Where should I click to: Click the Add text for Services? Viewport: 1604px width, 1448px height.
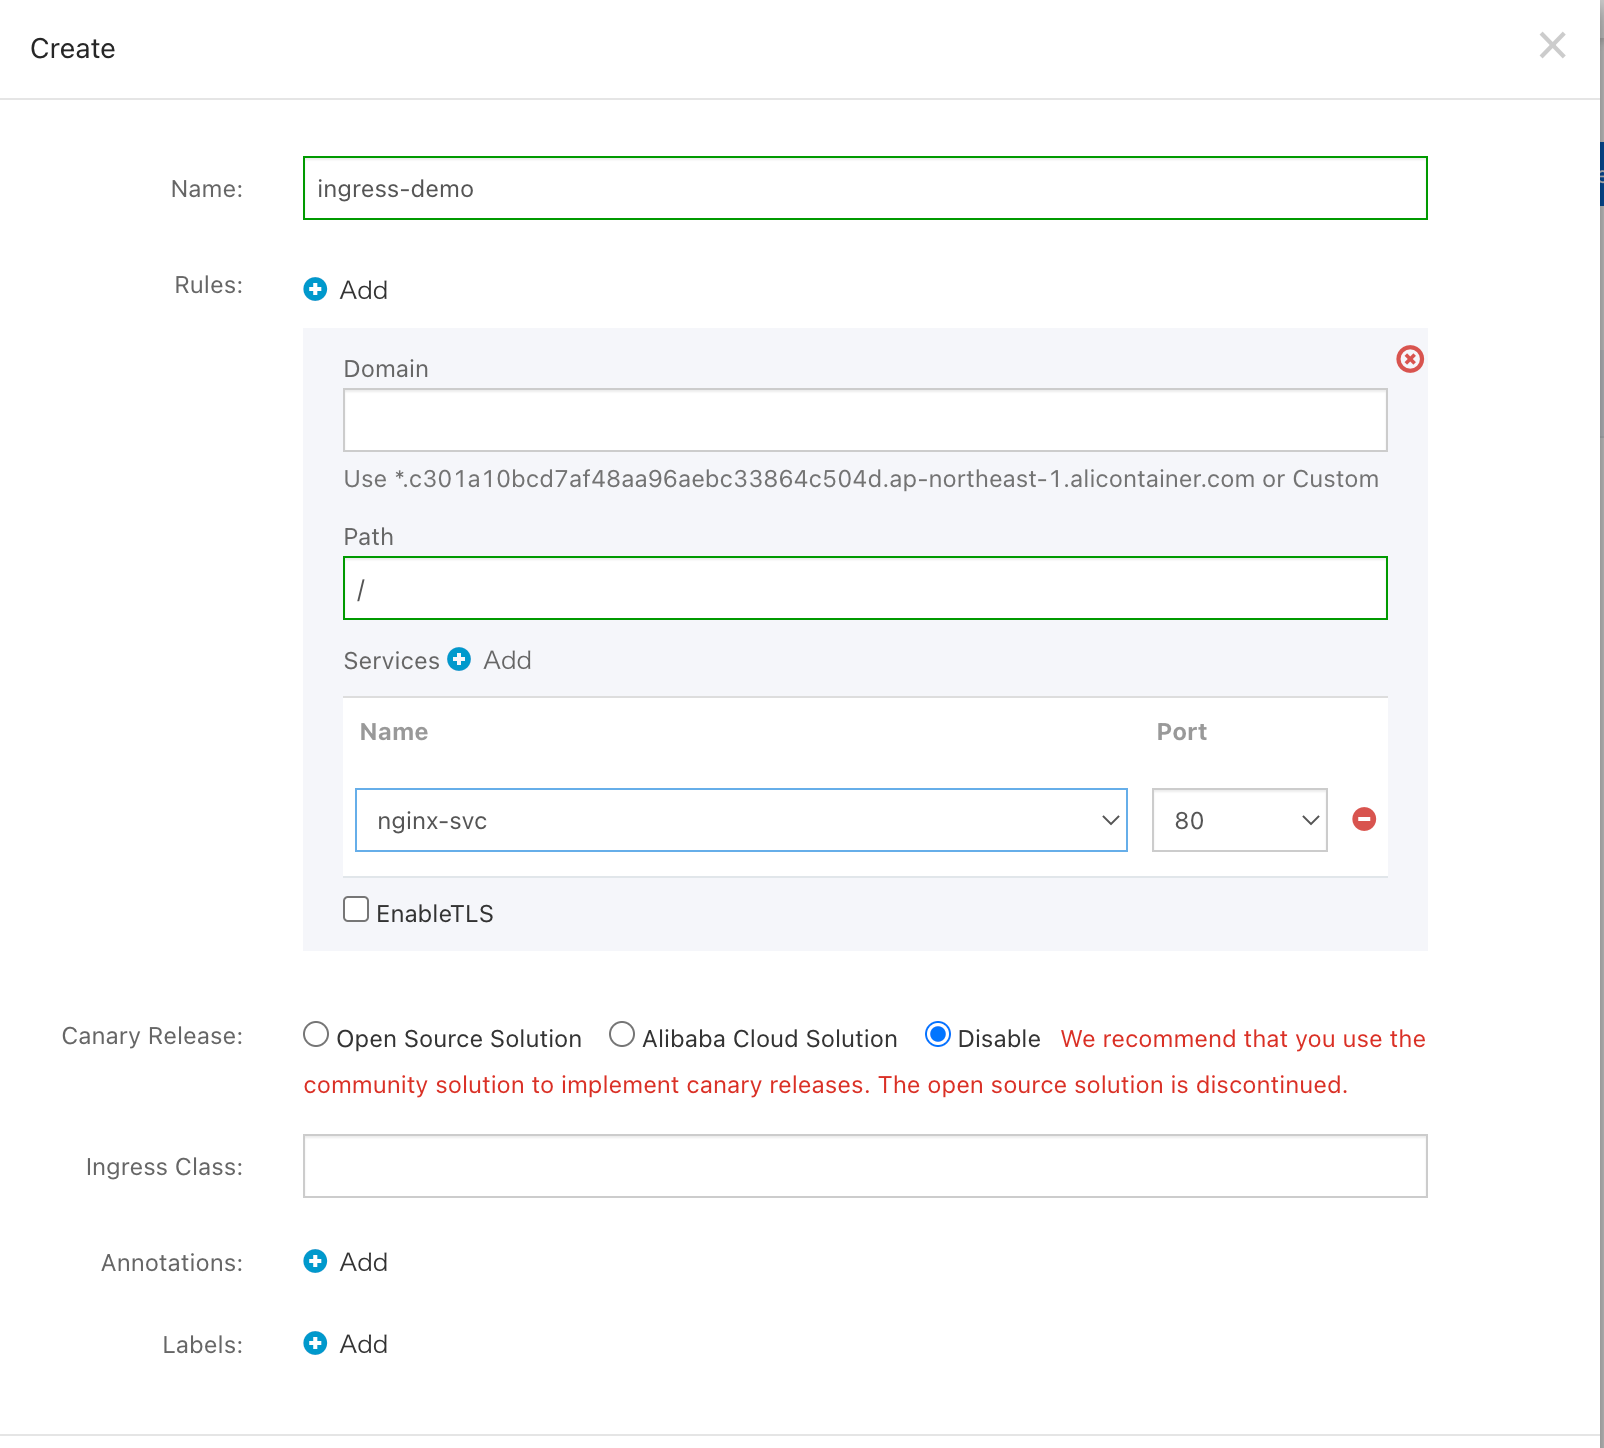click(508, 660)
